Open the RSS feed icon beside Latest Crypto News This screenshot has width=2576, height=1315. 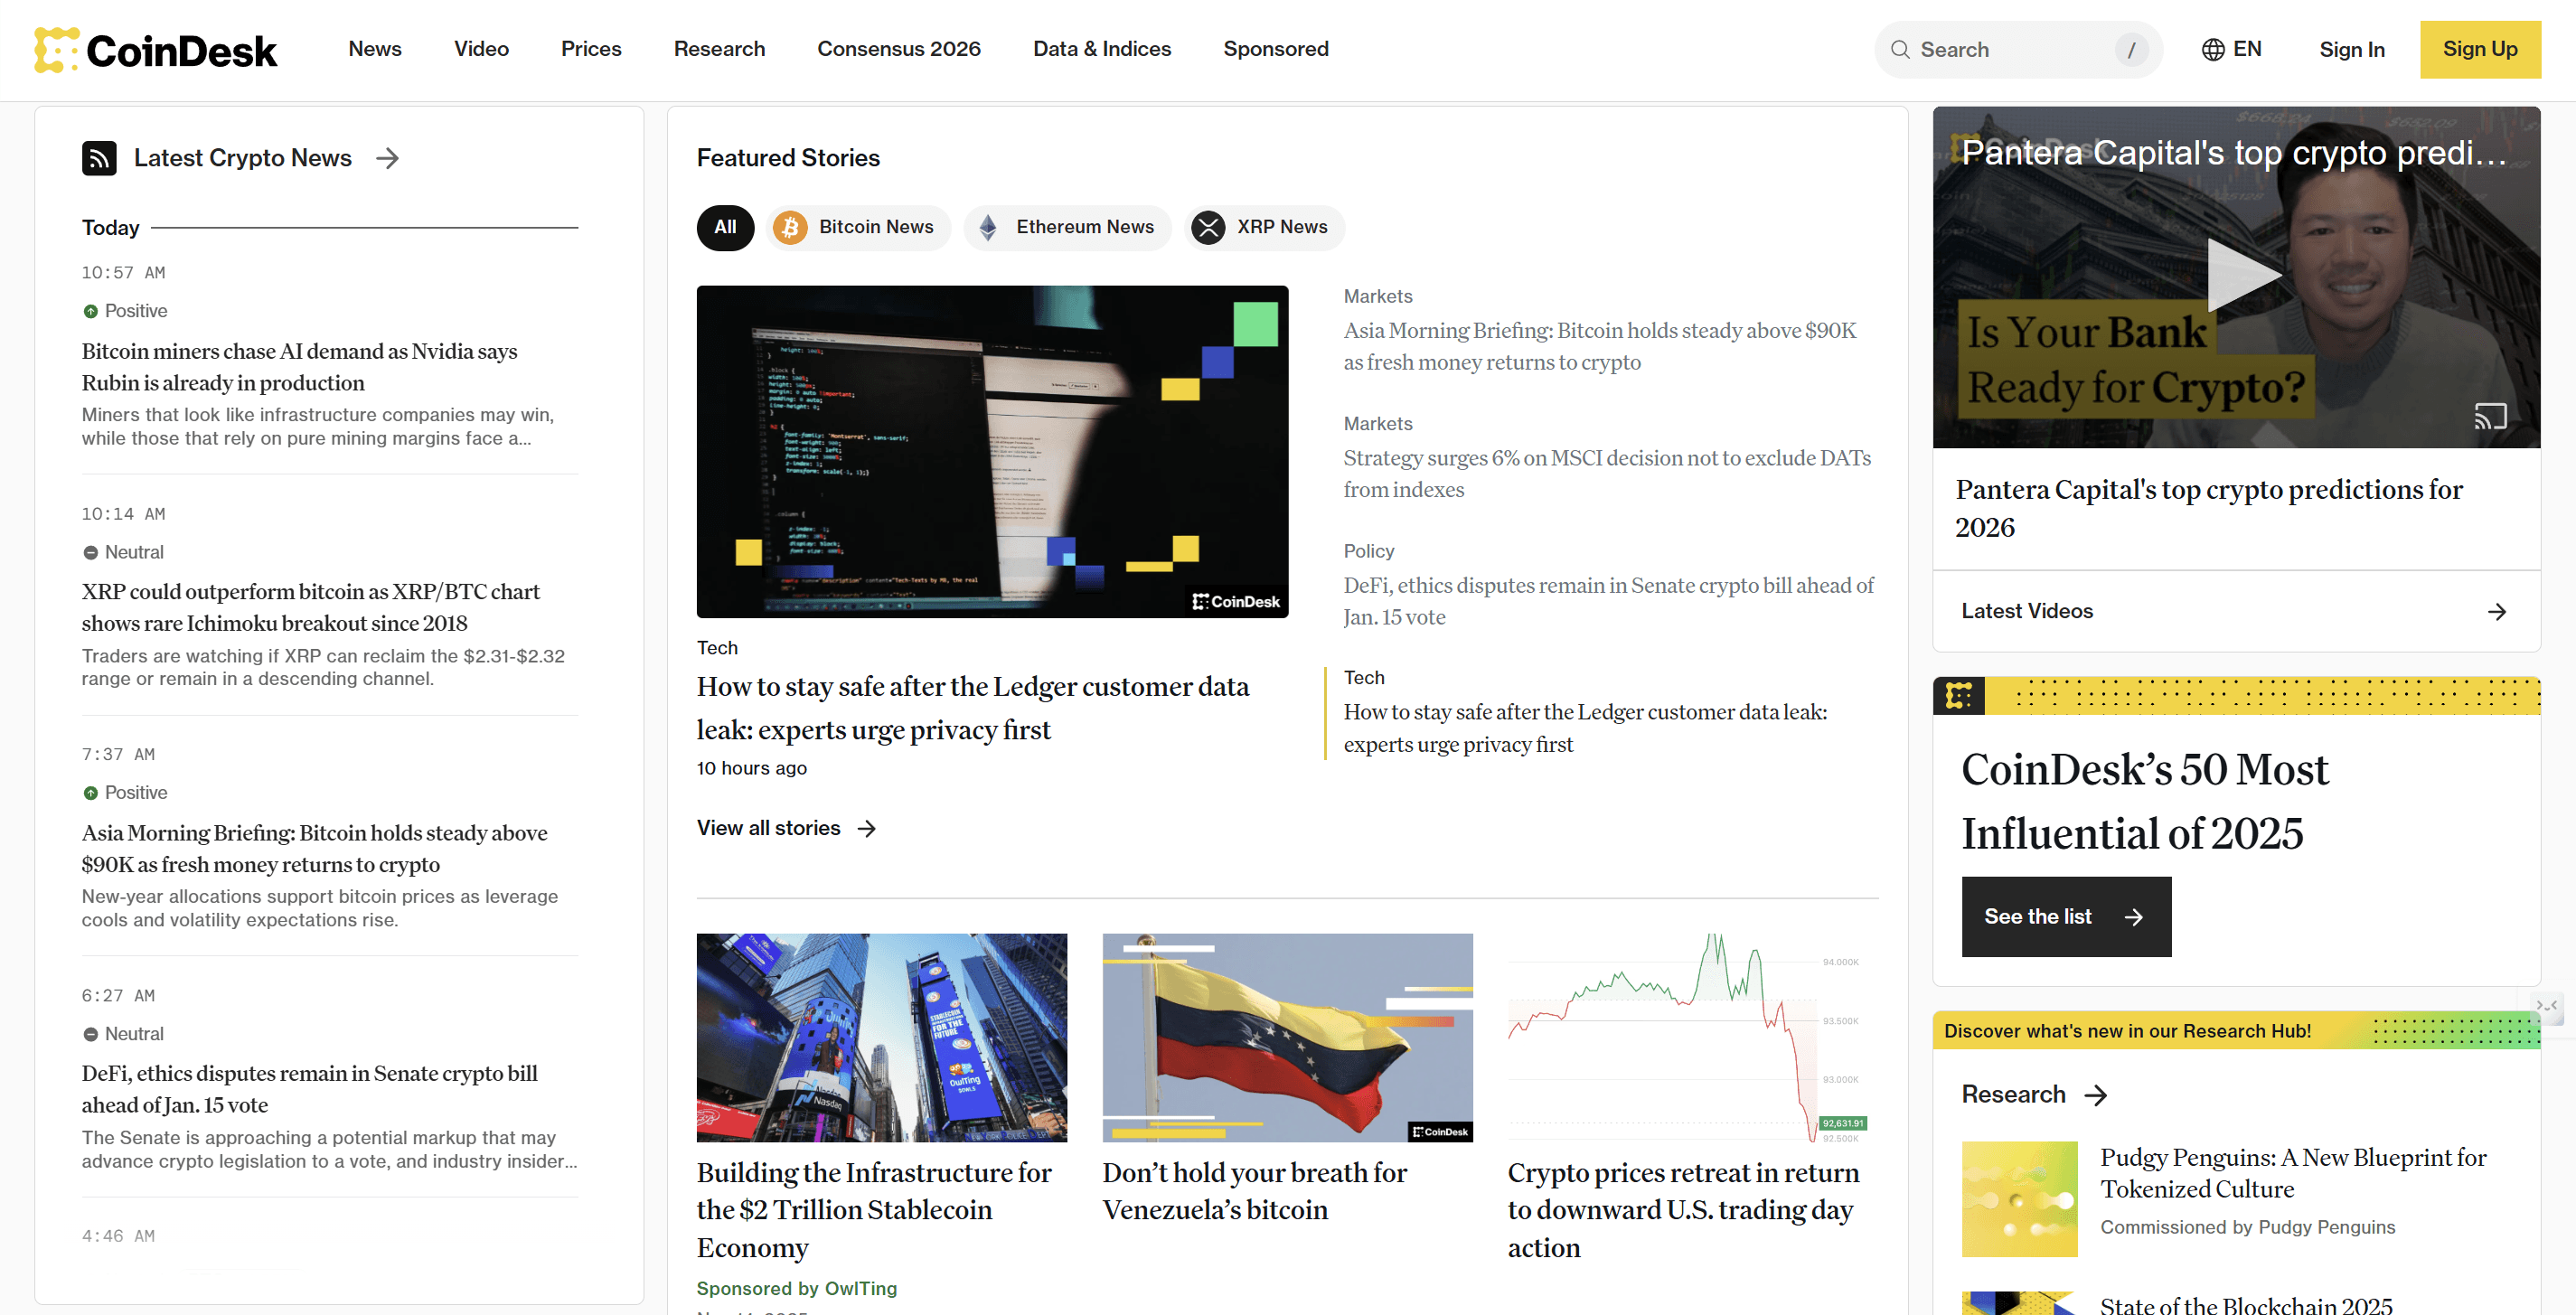click(99, 158)
